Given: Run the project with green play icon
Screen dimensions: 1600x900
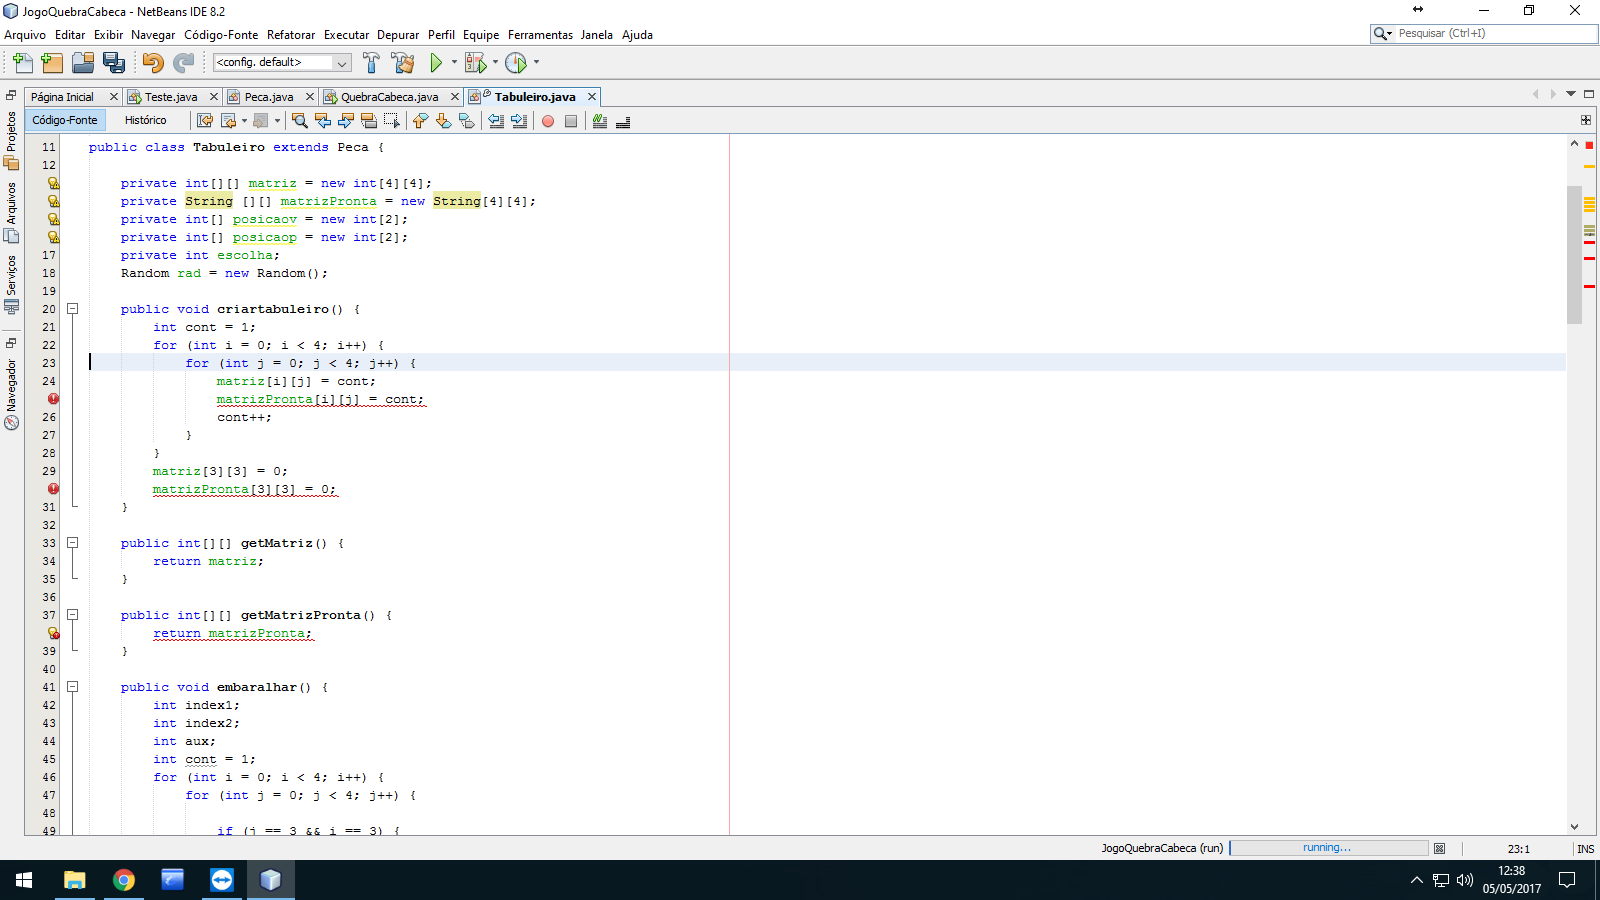Looking at the screenshot, I should (x=436, y=63).
